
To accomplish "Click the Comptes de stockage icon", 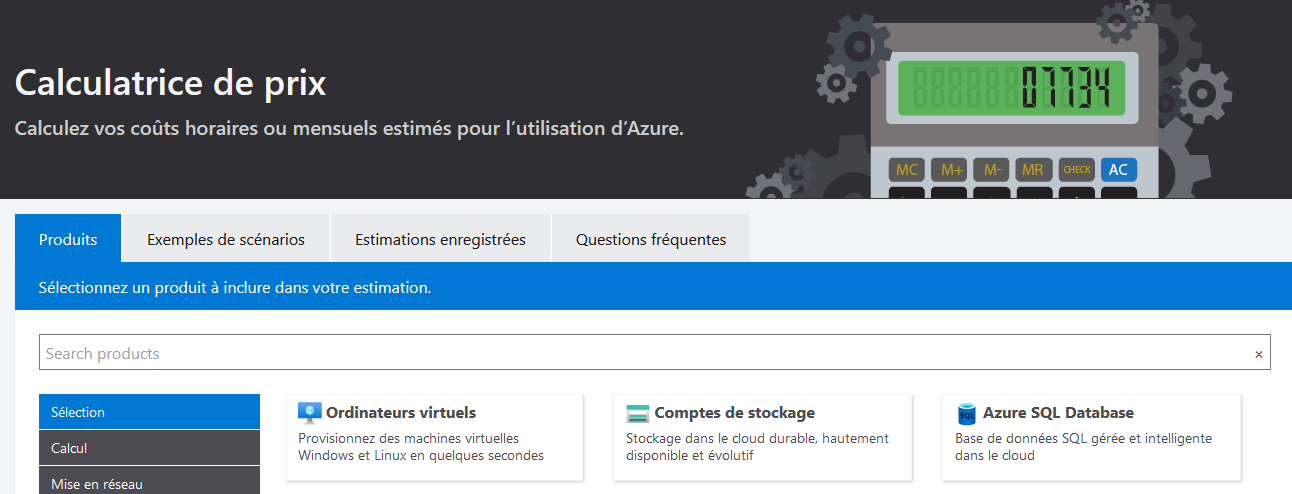I will (x=638, y=413).
